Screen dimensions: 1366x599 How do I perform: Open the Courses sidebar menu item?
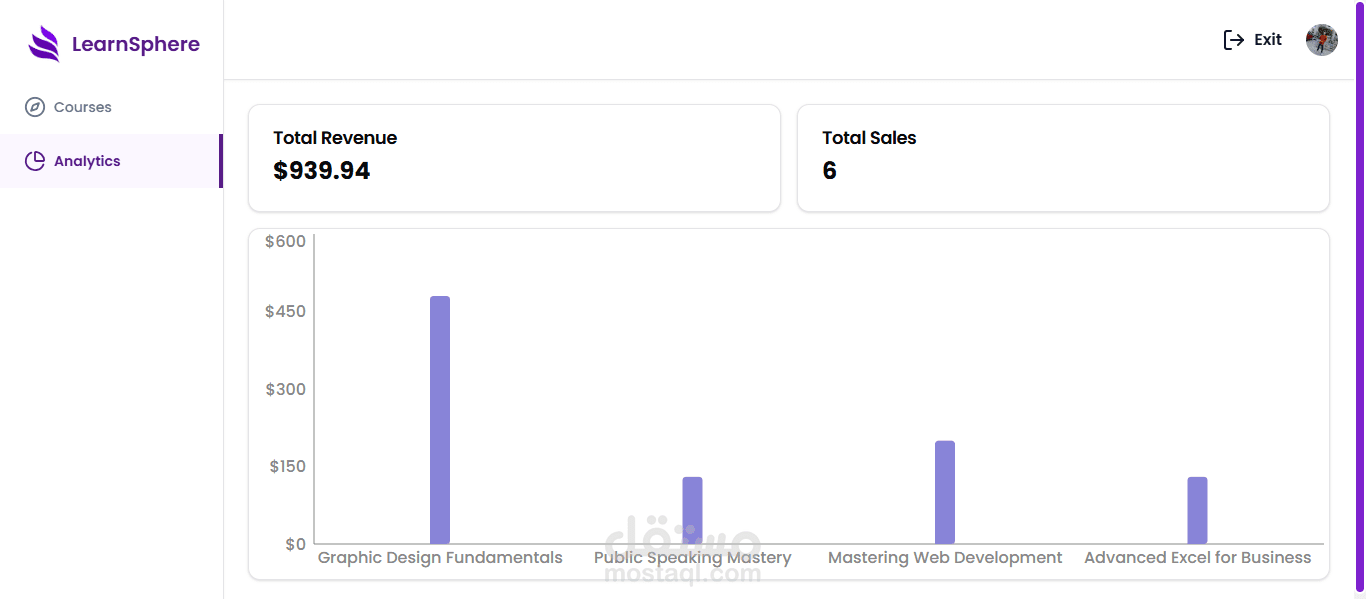pos(83,107)
